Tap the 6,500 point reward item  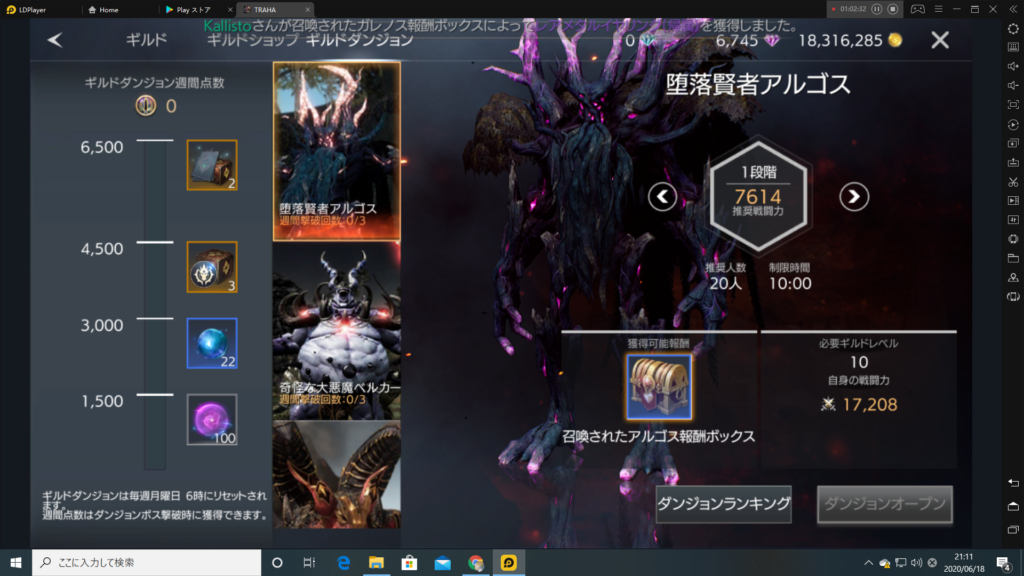212,165
